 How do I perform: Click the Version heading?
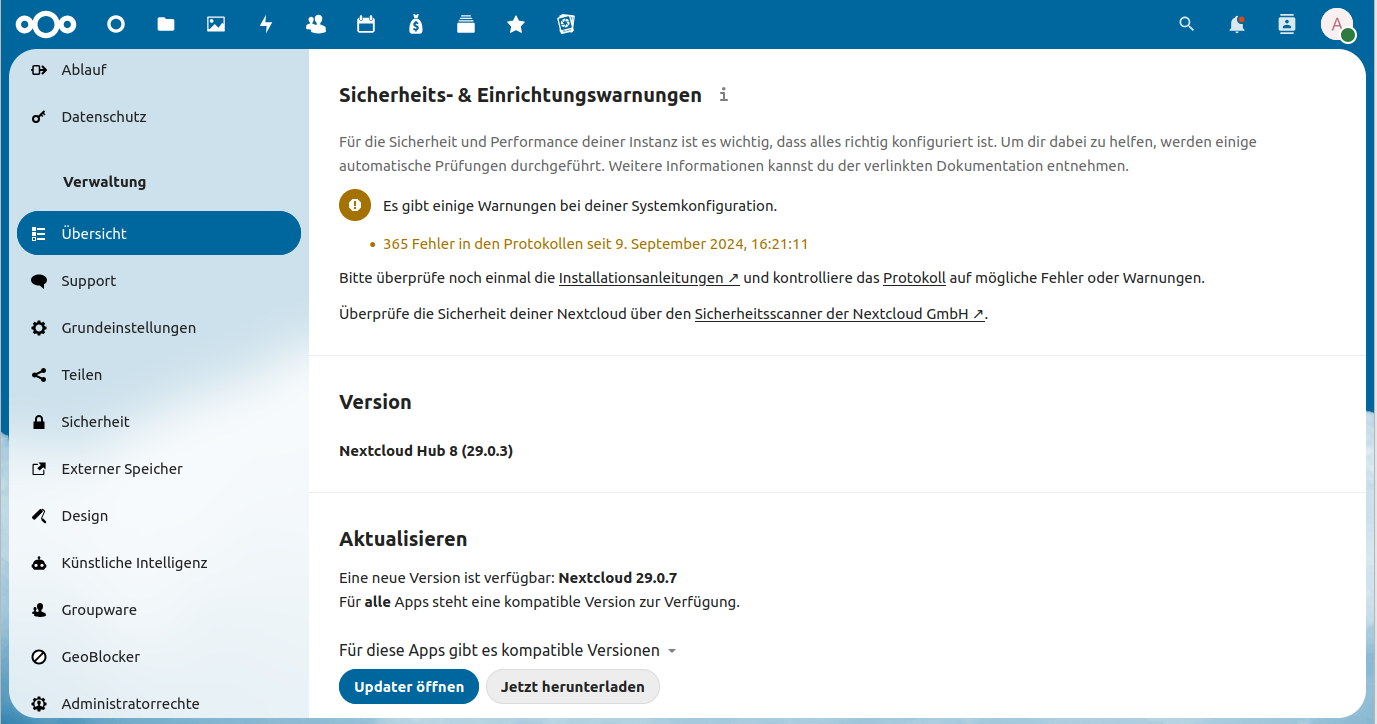[x=375, y=402]
